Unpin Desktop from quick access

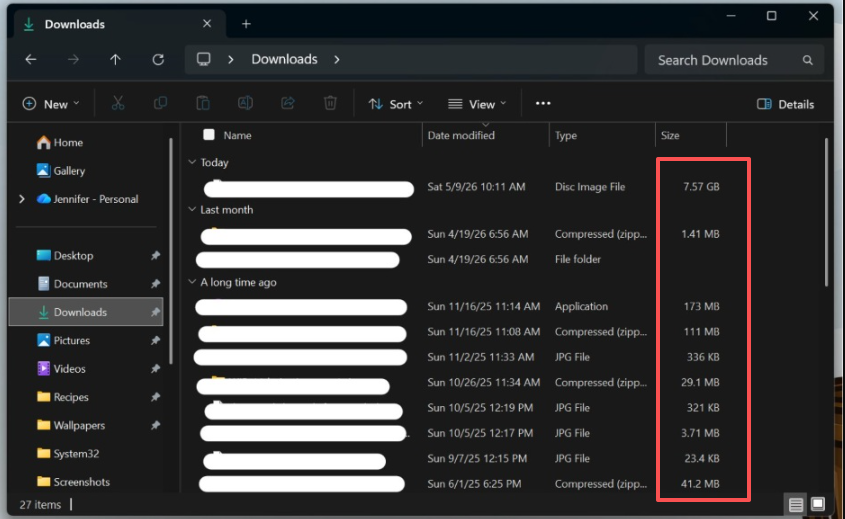155,255
